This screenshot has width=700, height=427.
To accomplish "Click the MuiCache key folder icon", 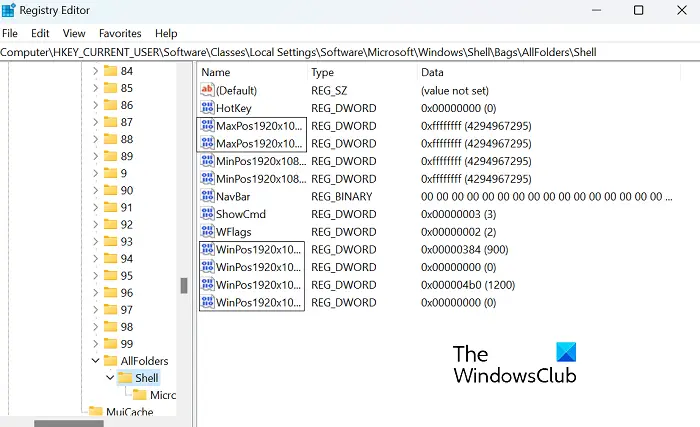I will coord(96,411).
